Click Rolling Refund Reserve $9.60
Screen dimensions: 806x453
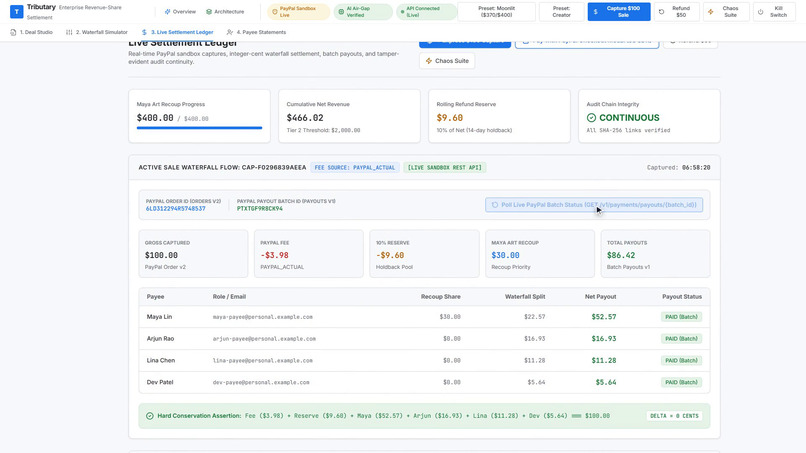pyautogui.click(x=449, y=118)
